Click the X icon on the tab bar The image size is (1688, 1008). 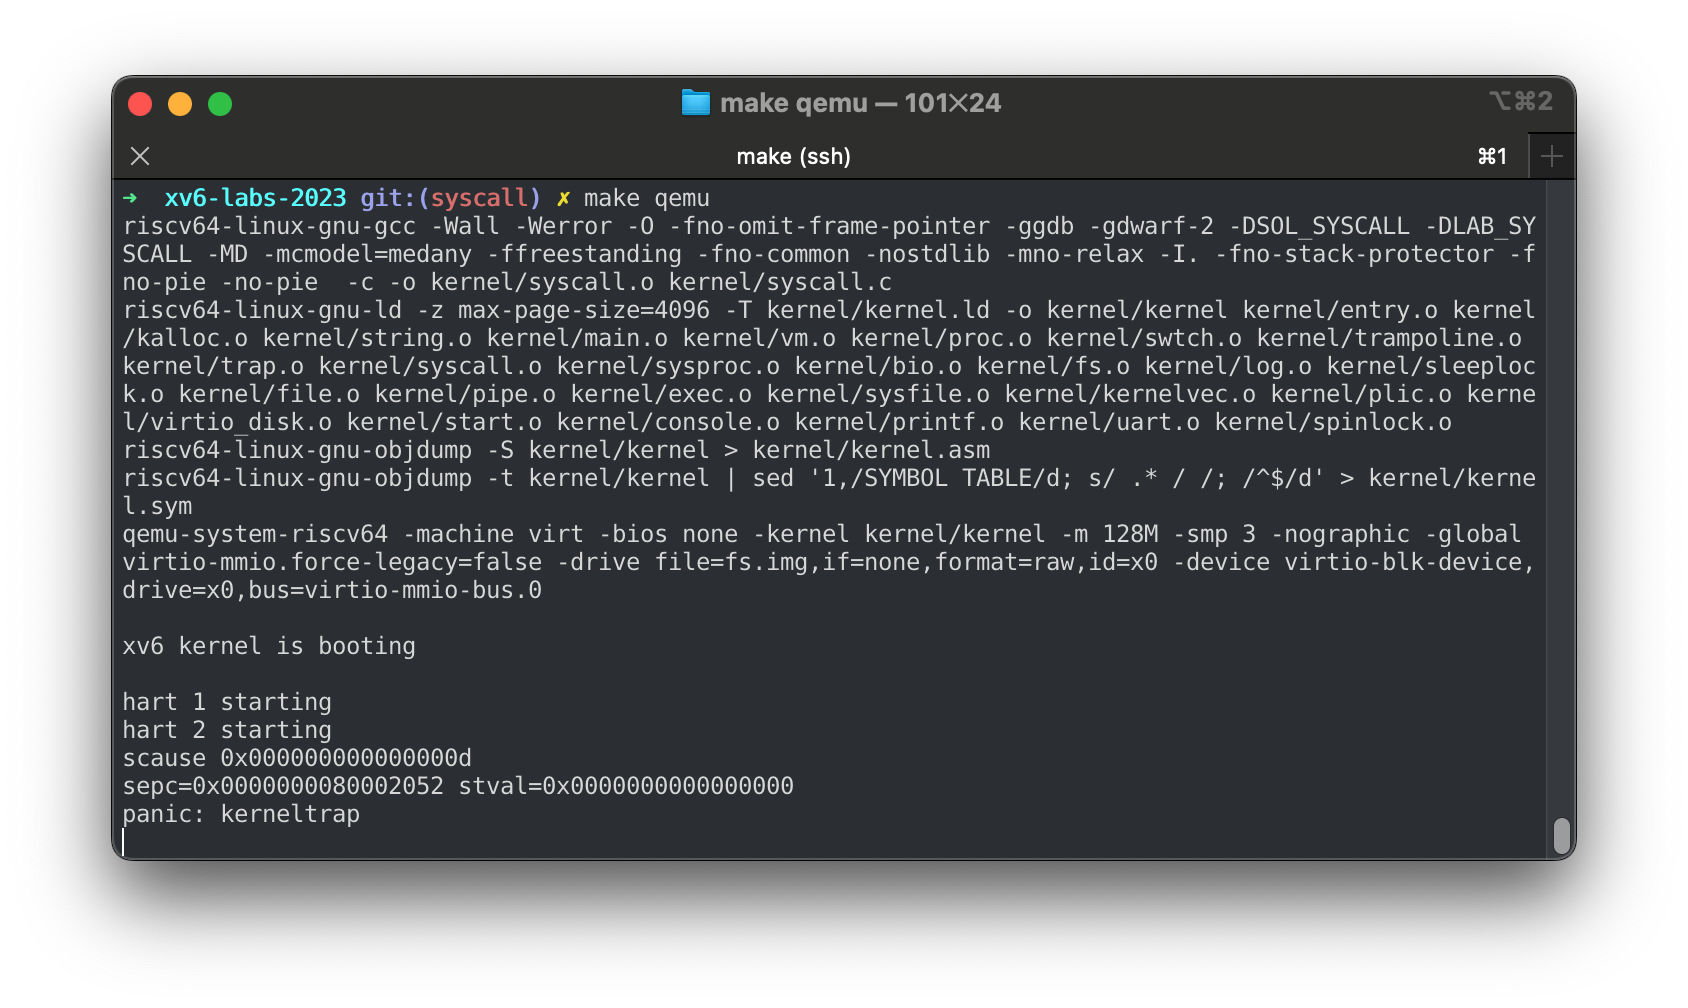(x=139, y=156)
